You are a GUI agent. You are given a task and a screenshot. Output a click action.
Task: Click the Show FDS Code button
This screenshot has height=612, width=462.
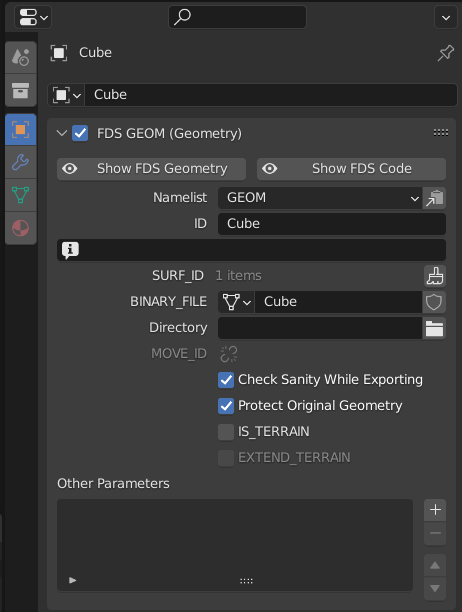[x=351, y=169]
